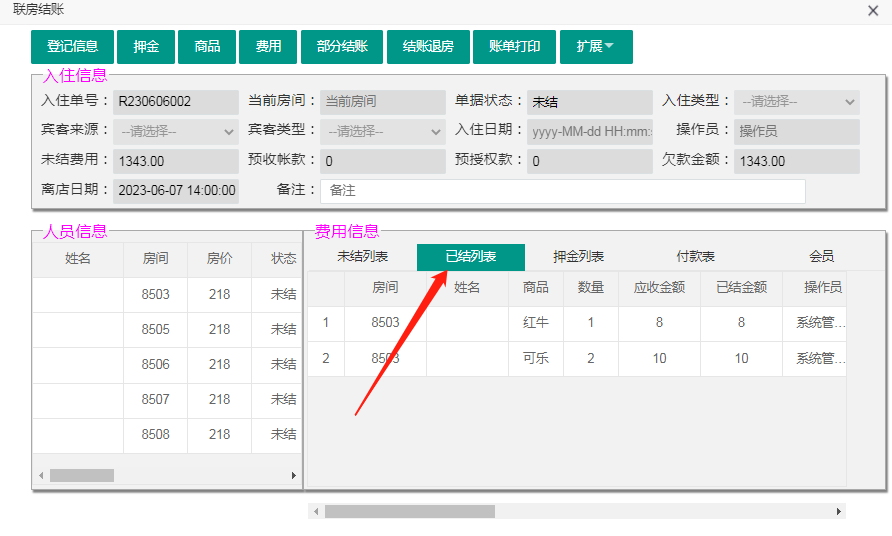Click the 商品 toolbar button

point(208,47)
